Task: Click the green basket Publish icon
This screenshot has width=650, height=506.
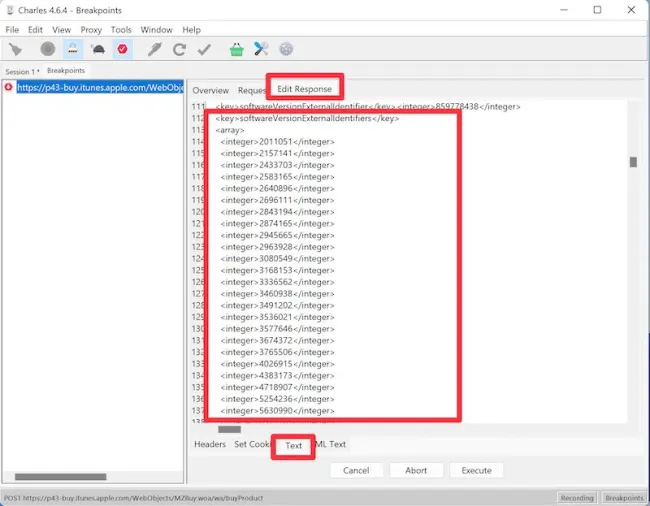Action: click(x=236, y=49)
